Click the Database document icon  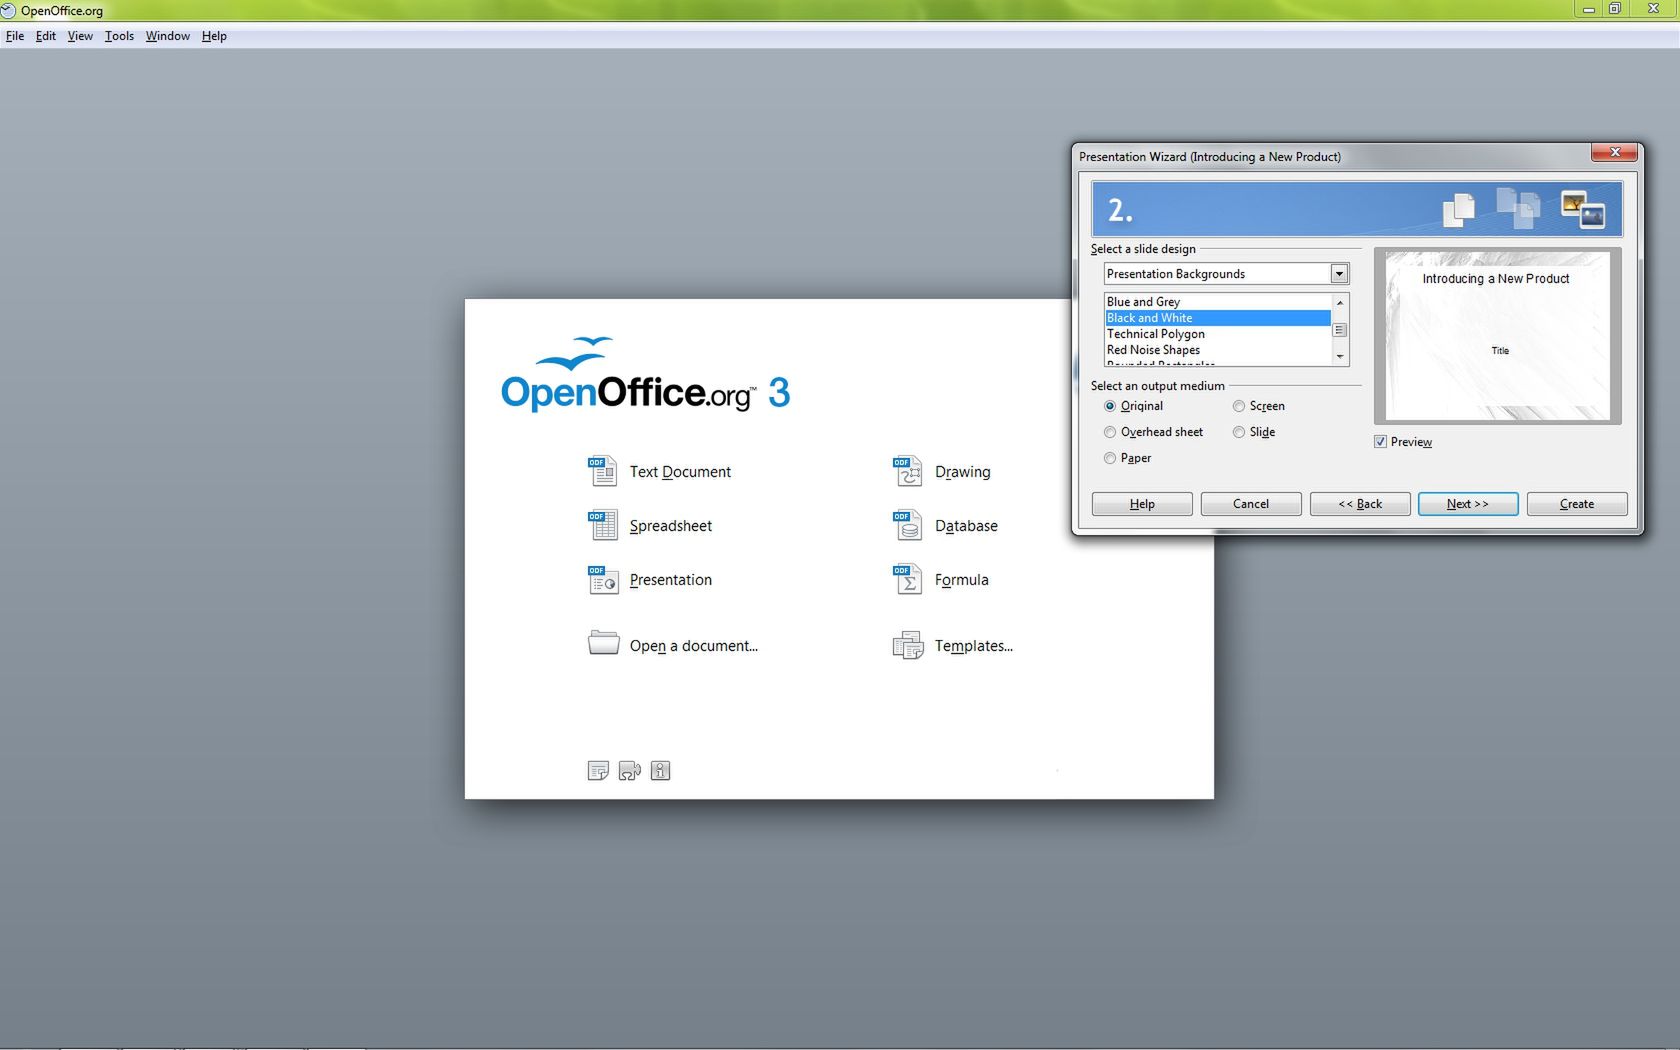907,525
